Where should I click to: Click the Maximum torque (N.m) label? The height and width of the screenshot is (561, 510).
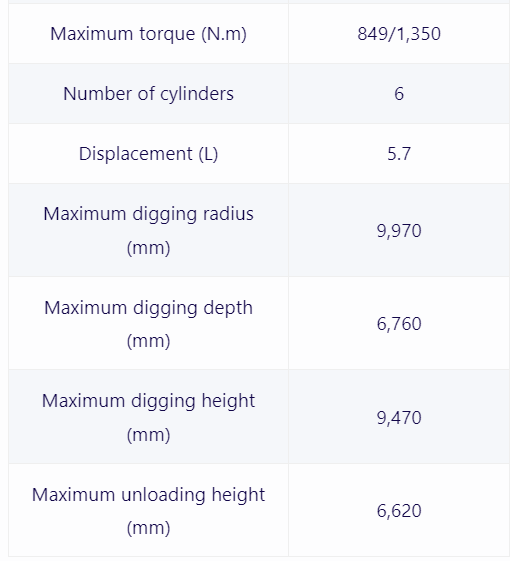[148, 34]
